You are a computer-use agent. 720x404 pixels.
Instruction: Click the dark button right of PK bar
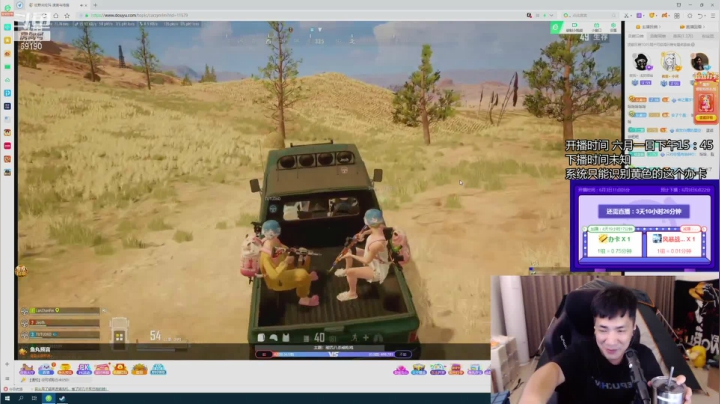click(x=403, y=354)
